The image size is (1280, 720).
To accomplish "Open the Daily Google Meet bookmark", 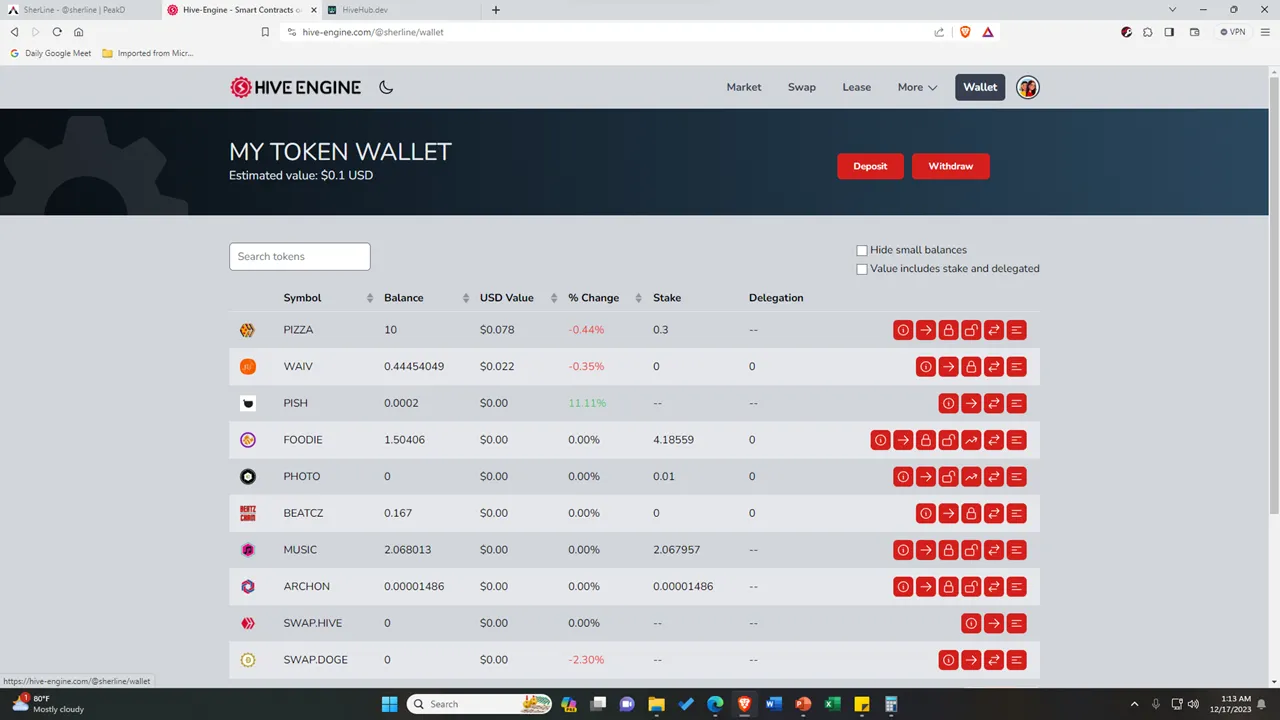I will [x=50, y=53].
